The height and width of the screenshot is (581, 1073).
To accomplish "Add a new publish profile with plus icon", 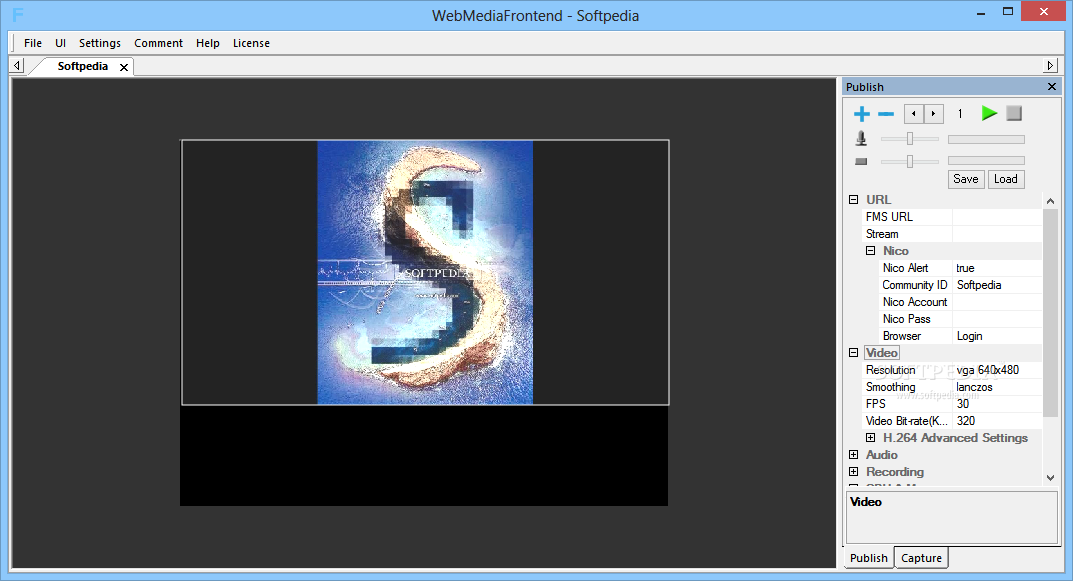I will 862,114.
